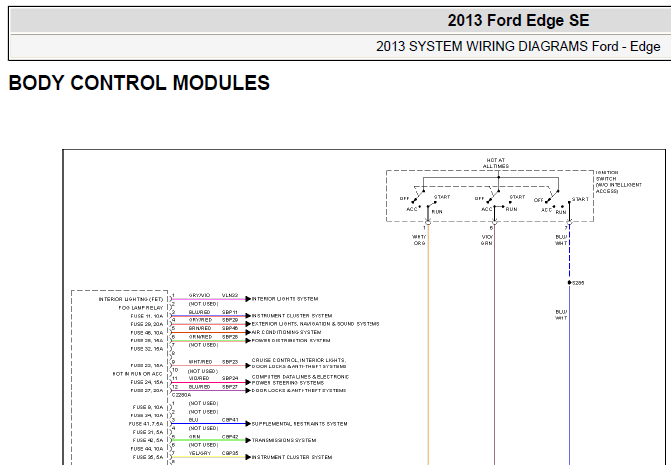Click the "GRN/RED" wire label

click(200, 337)
